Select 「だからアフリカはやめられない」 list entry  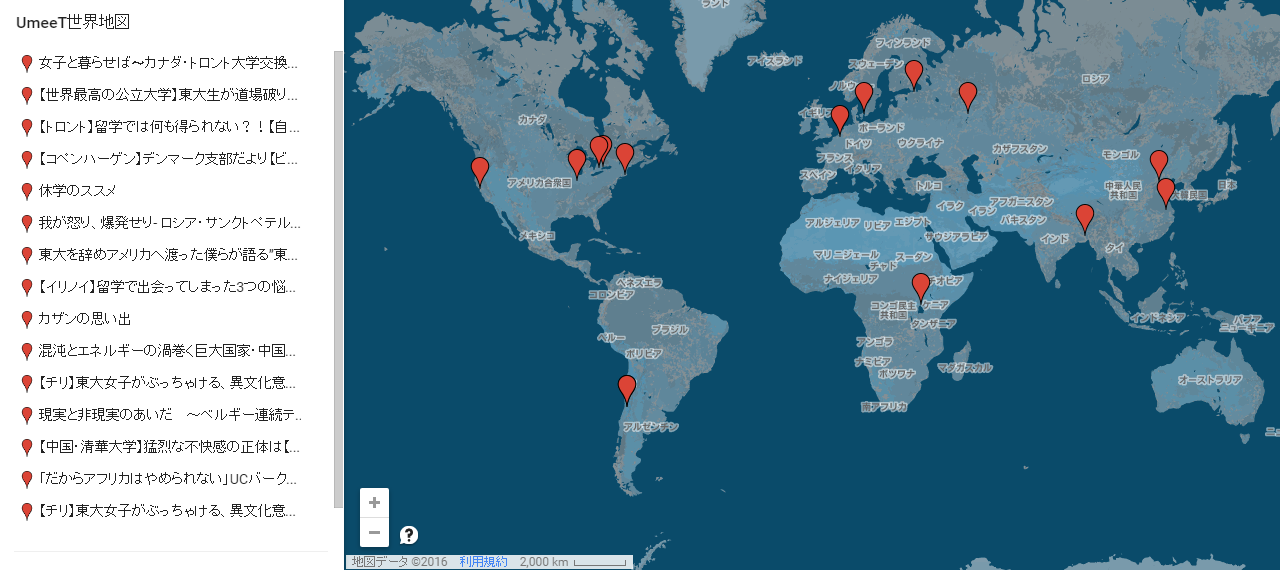168,479
